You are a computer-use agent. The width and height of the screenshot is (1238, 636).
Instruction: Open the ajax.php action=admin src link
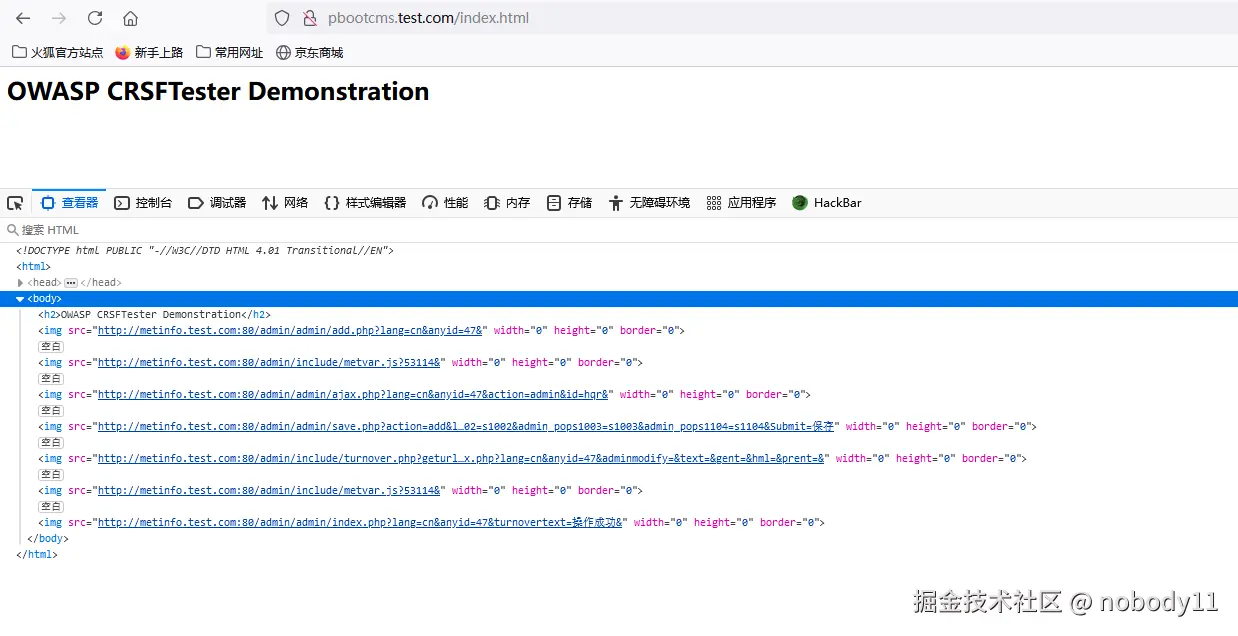[353, 395]
